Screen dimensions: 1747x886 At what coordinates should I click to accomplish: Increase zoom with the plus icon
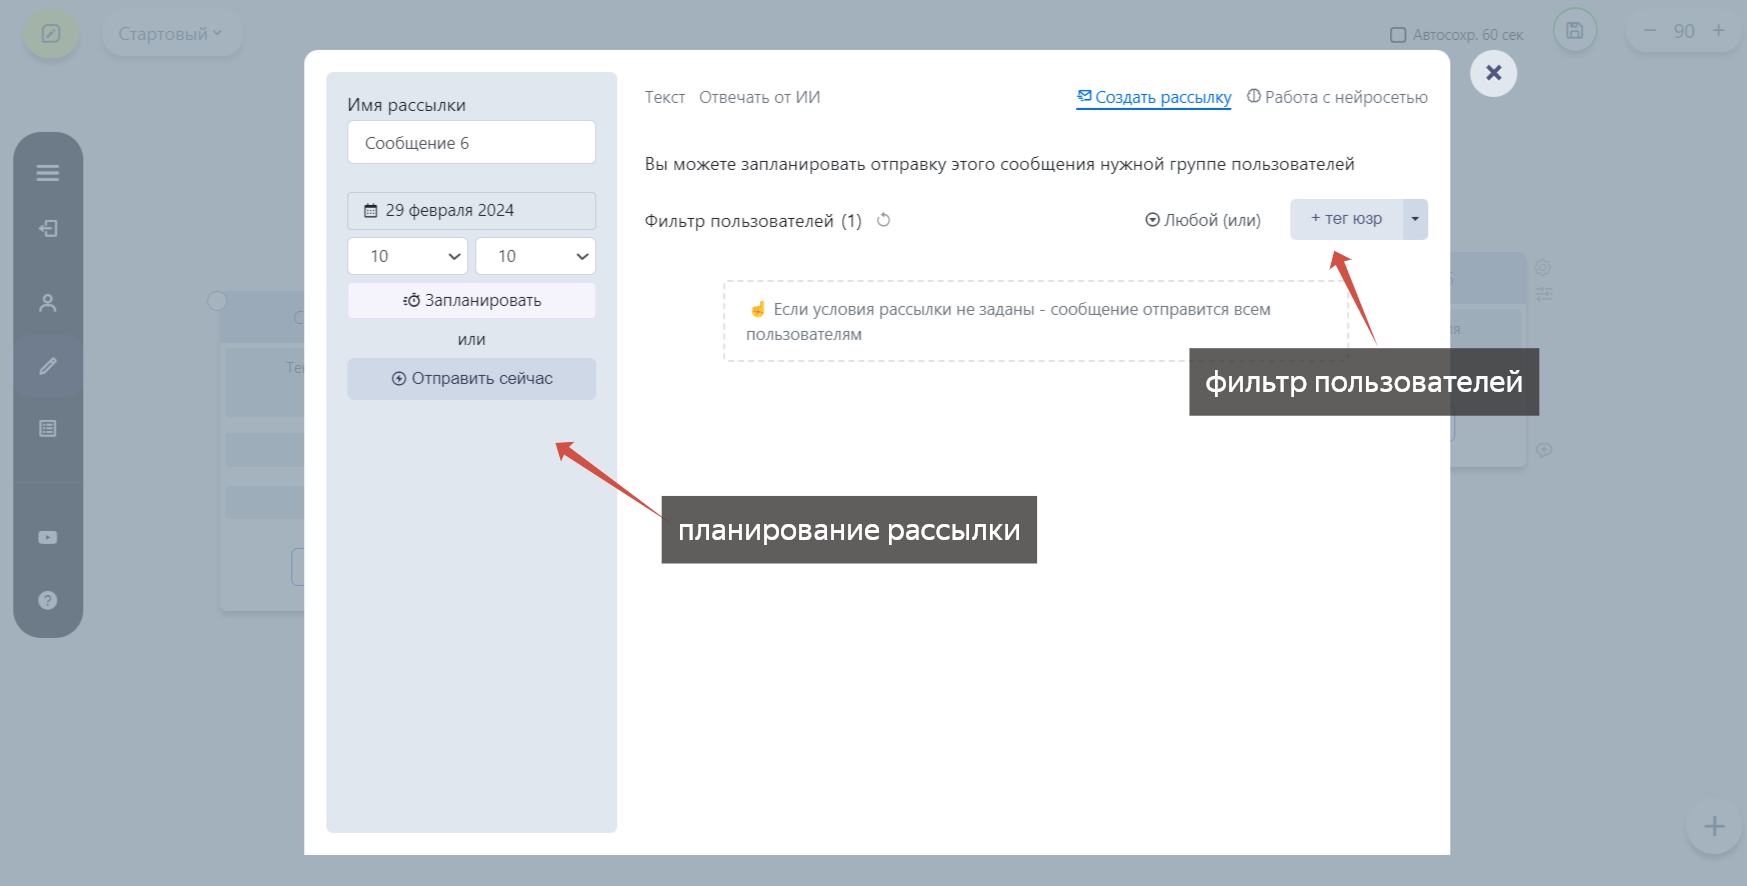pos(1718,31)
